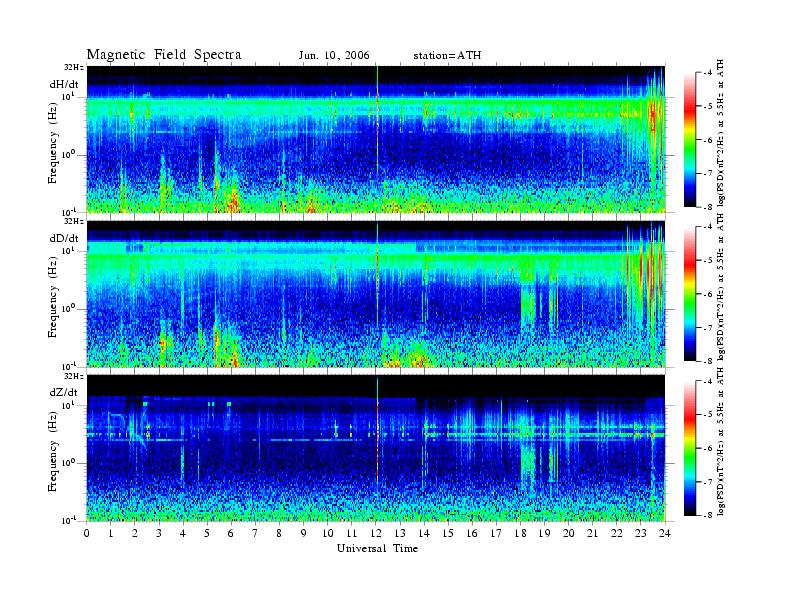Click the "32Hz" label above dH/dt
The image size is (792, 612).
[x=73, y=68]
